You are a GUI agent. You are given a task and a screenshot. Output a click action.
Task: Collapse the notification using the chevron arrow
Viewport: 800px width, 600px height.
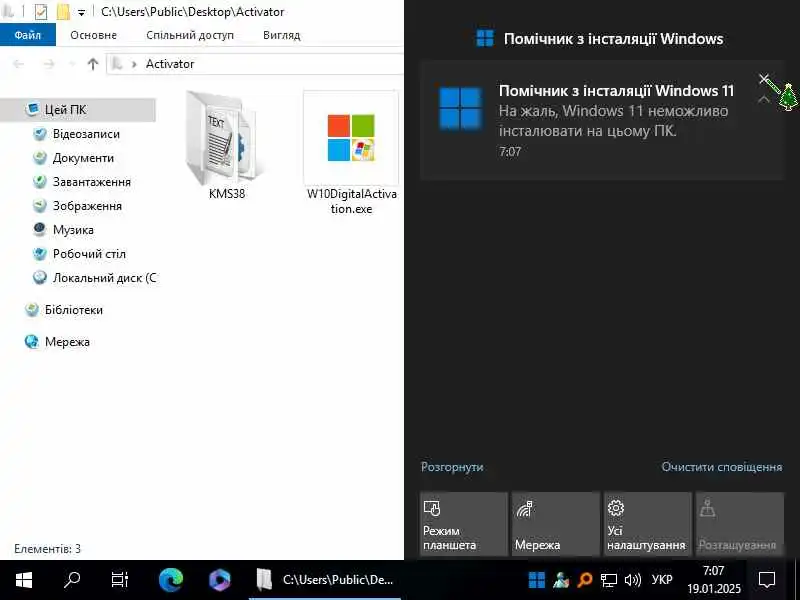[x=764, y=99]
